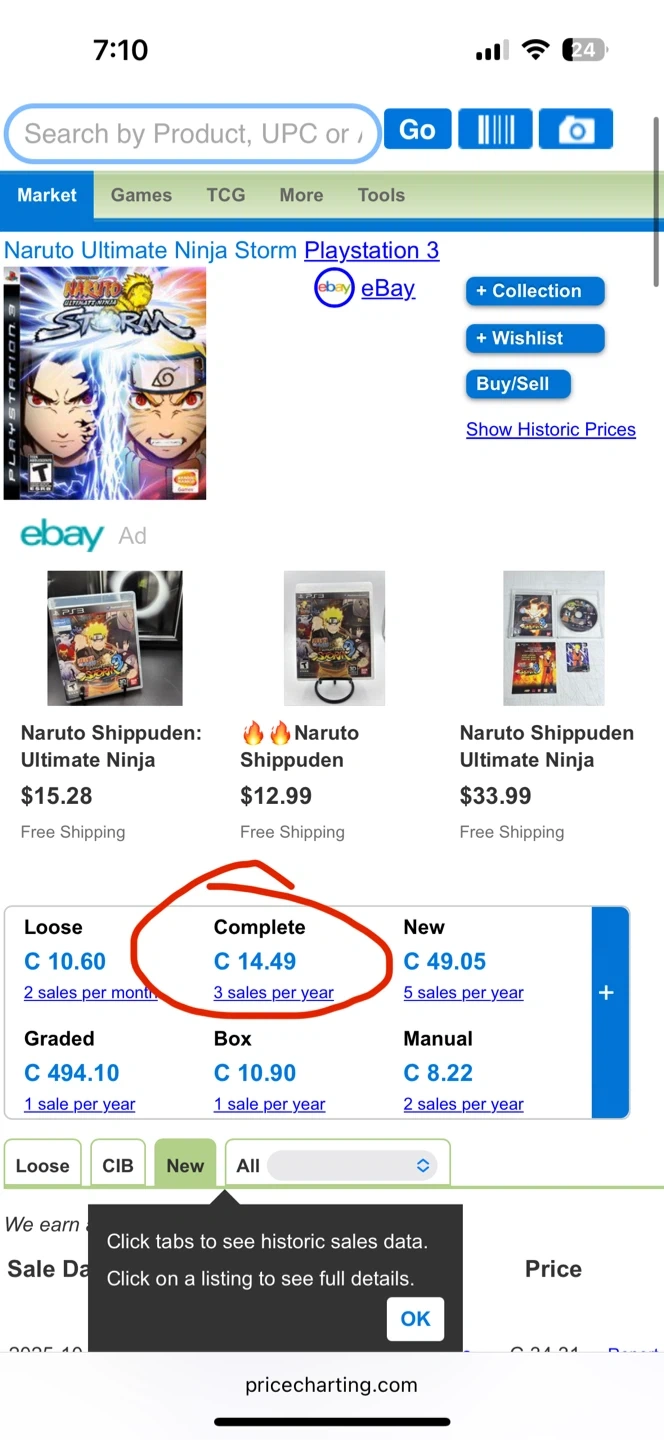Open the Naruto Ultimate Ninja Storm cover image
The image size is (664, 1440).
(105, 383)
